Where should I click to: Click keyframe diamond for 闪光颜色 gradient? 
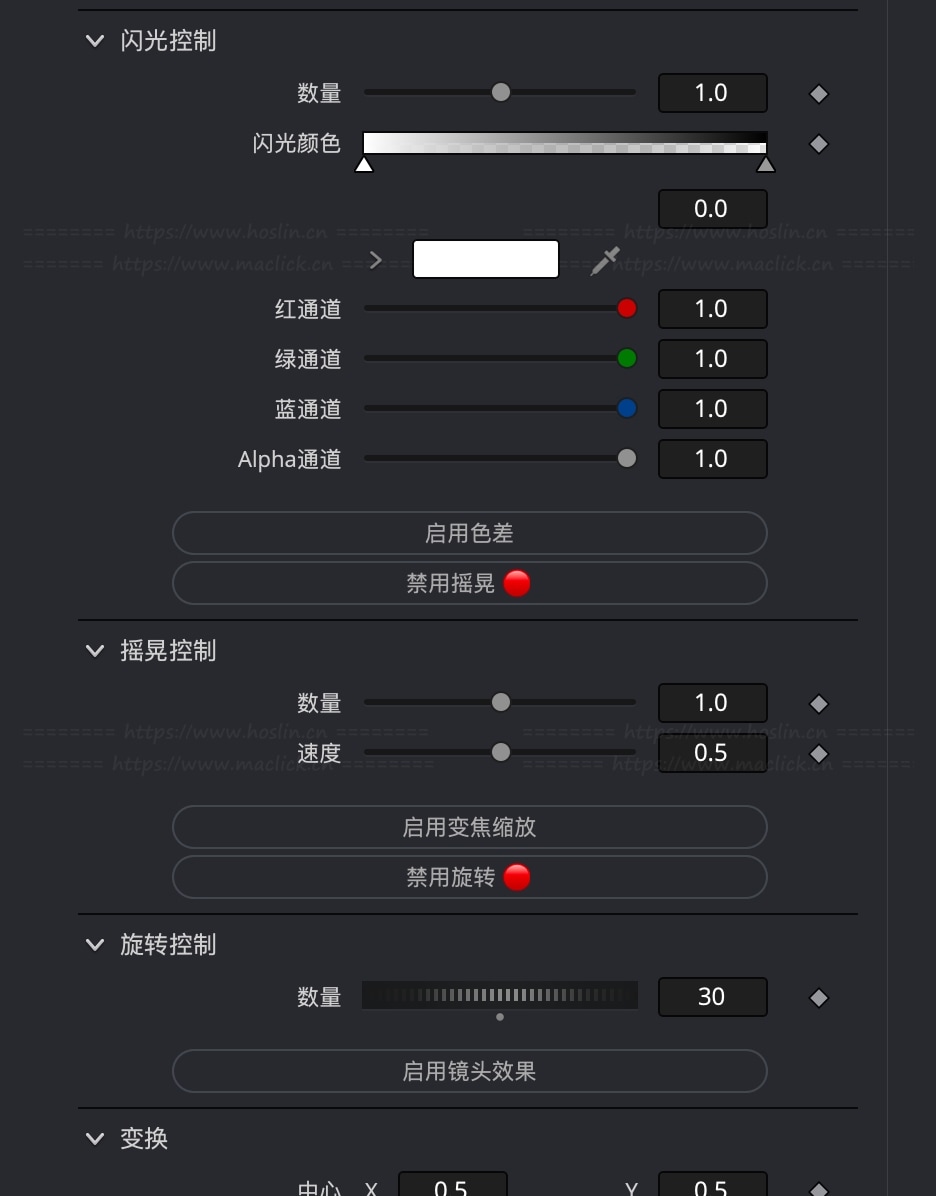[x=819, y=144]
